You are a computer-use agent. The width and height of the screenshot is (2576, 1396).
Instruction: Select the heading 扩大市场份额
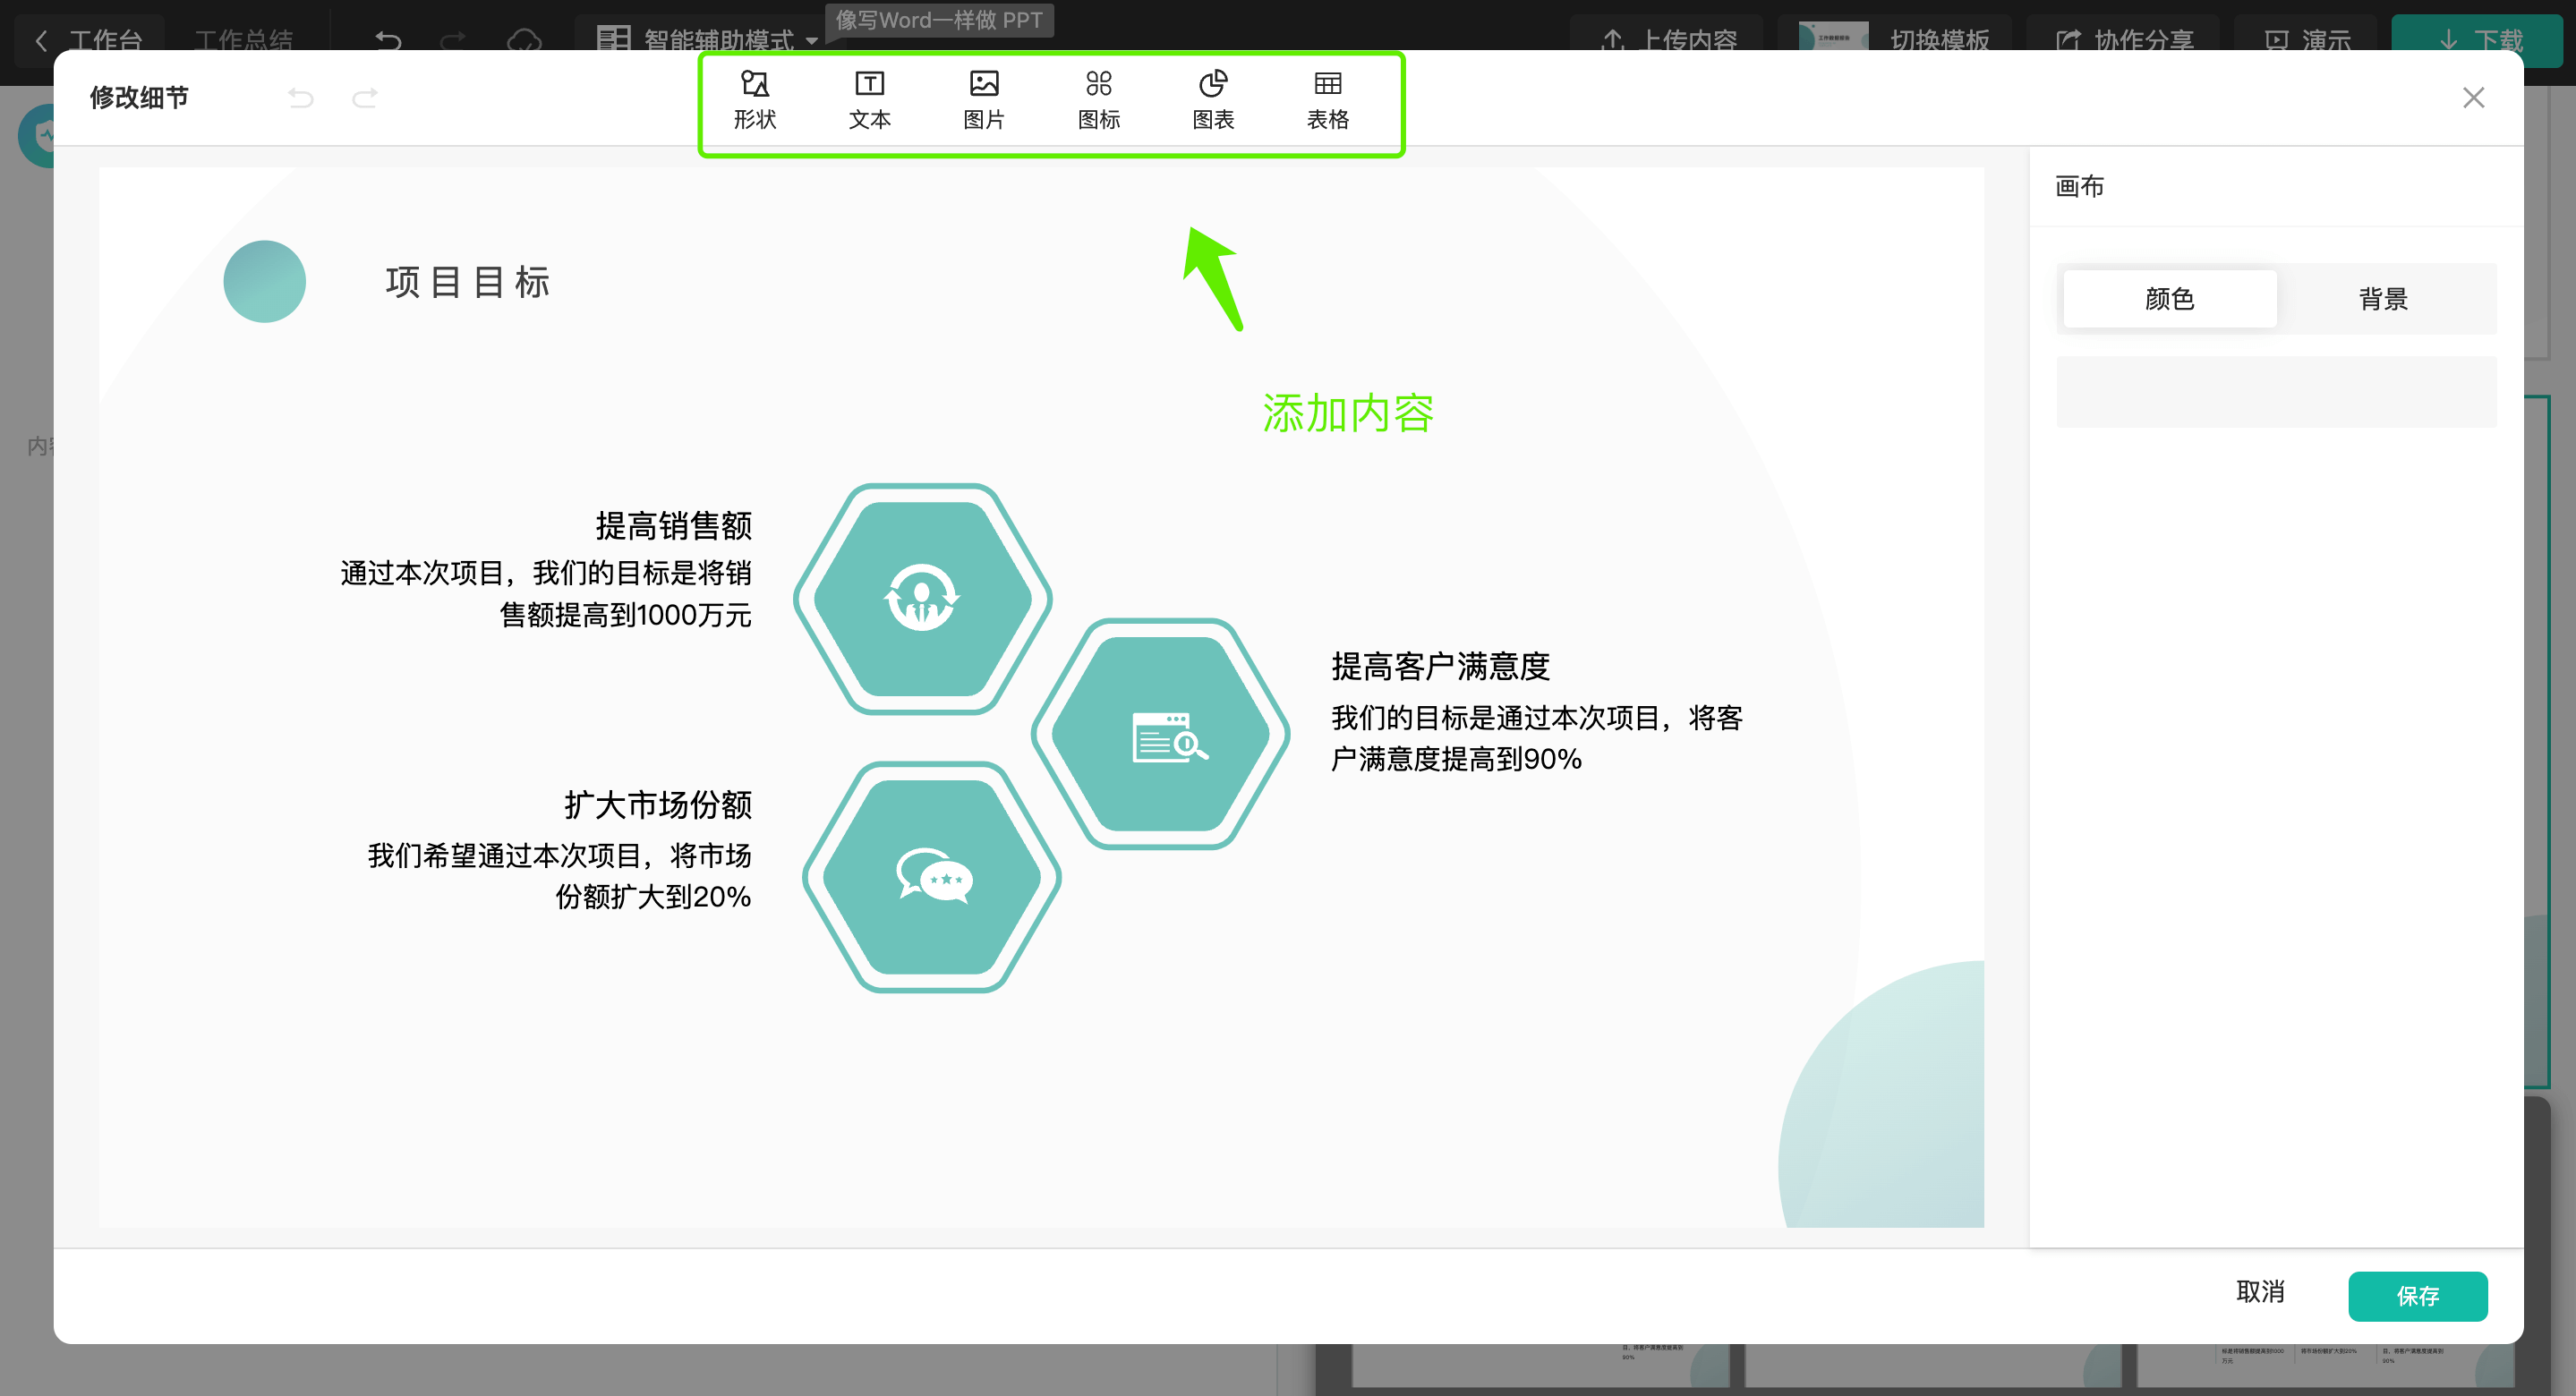pyautogui.click(x=658, y=804)
